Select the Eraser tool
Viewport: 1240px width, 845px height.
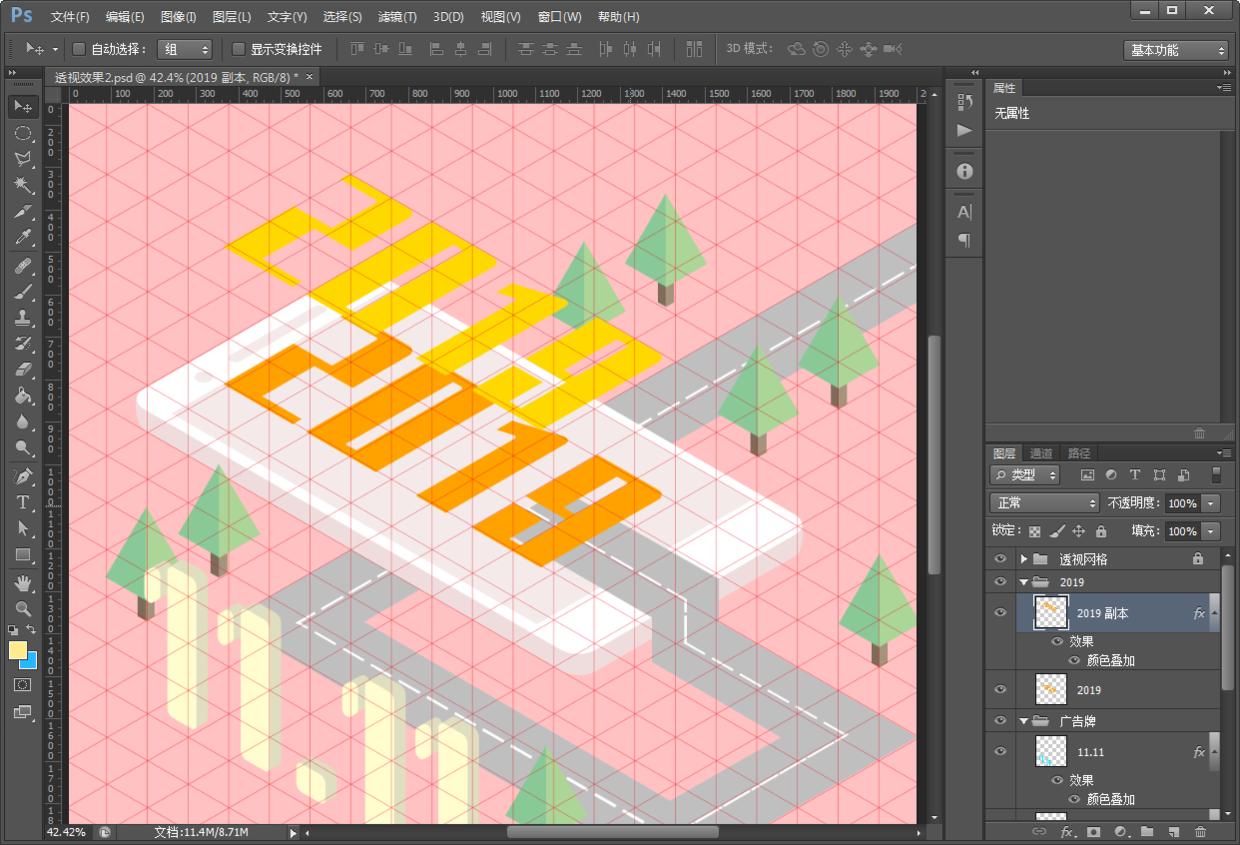coord(22,370)
